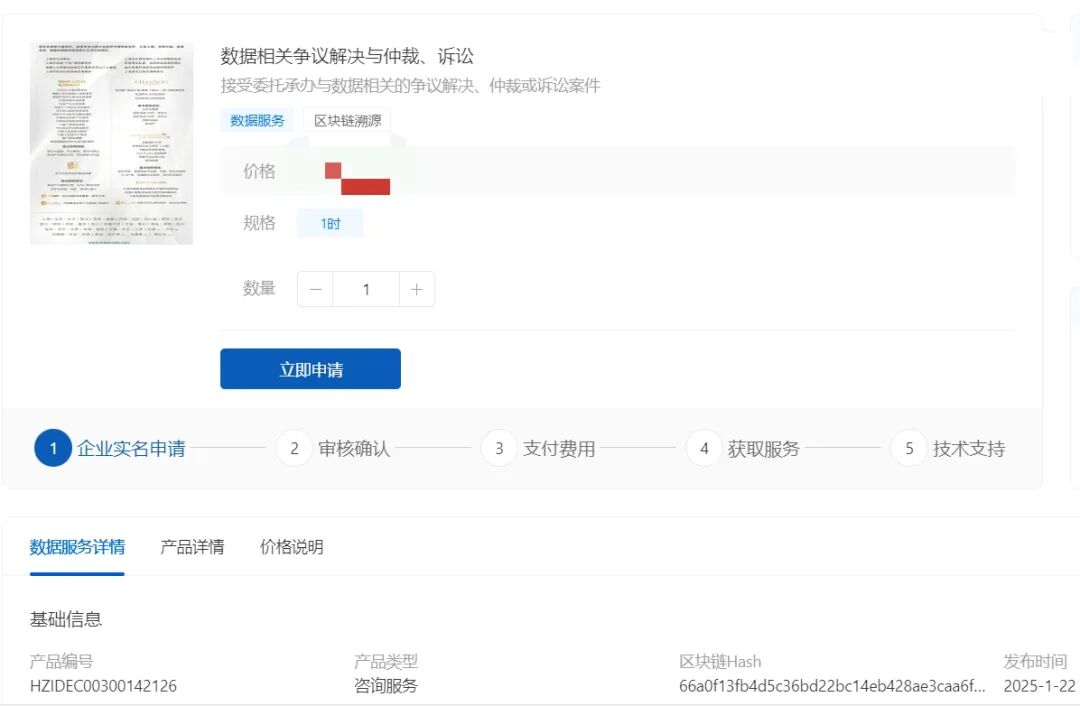
Task: Switch to the 产品详情 tab
Action: click(191, 547)
